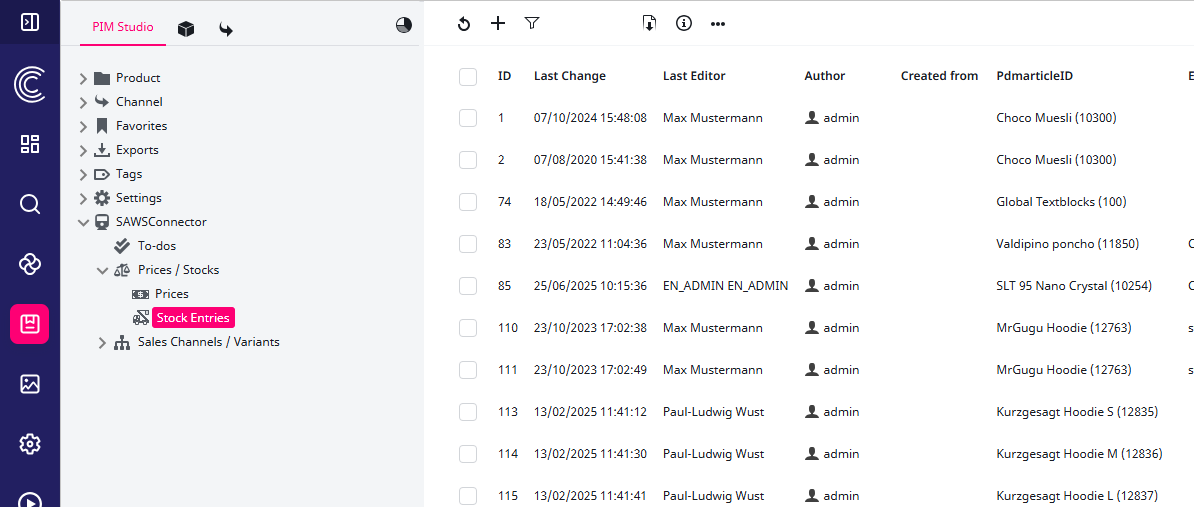Switch to the PIM Studio tab
This screenshot has width=1194, height=507.
123,27
